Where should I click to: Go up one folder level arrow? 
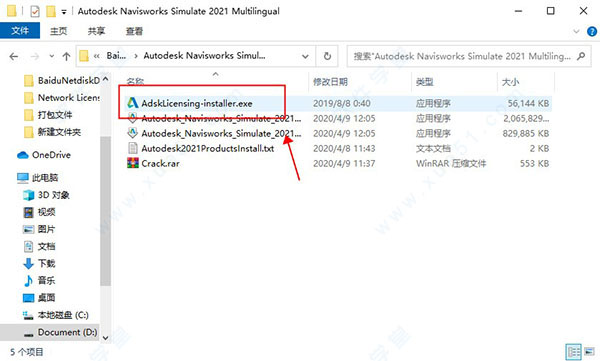[x=66, y=57]
